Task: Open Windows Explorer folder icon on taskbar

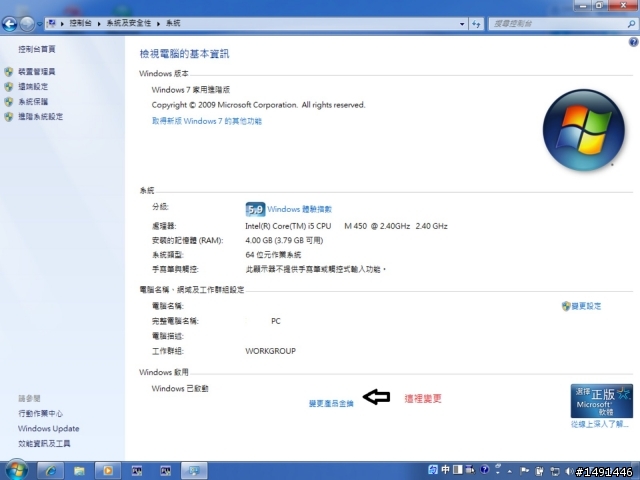Action: [x=79, y=471]
